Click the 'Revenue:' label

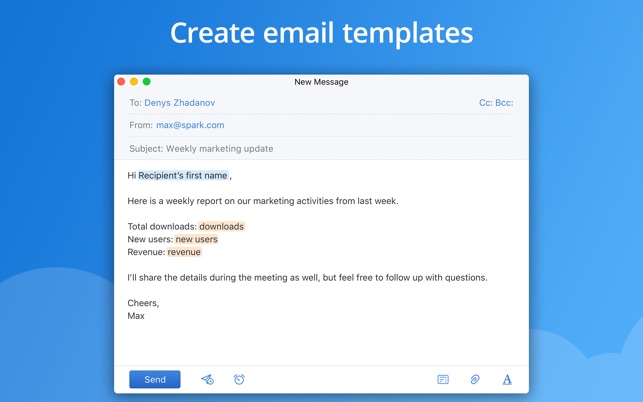[146, 252]
